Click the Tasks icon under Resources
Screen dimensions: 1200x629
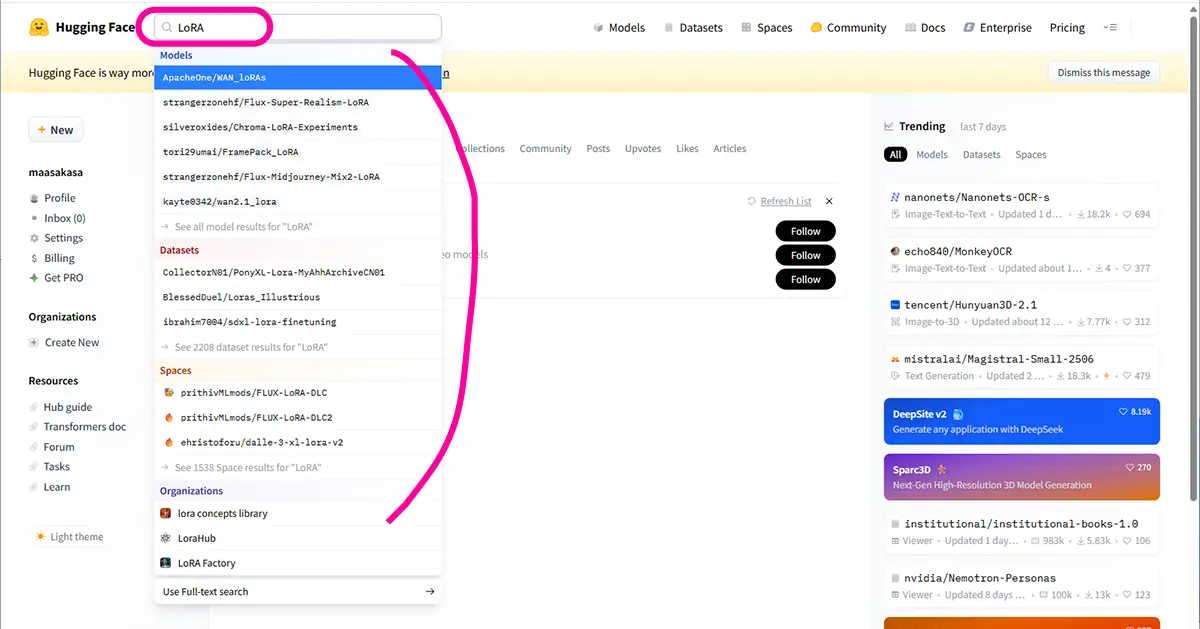35,467
